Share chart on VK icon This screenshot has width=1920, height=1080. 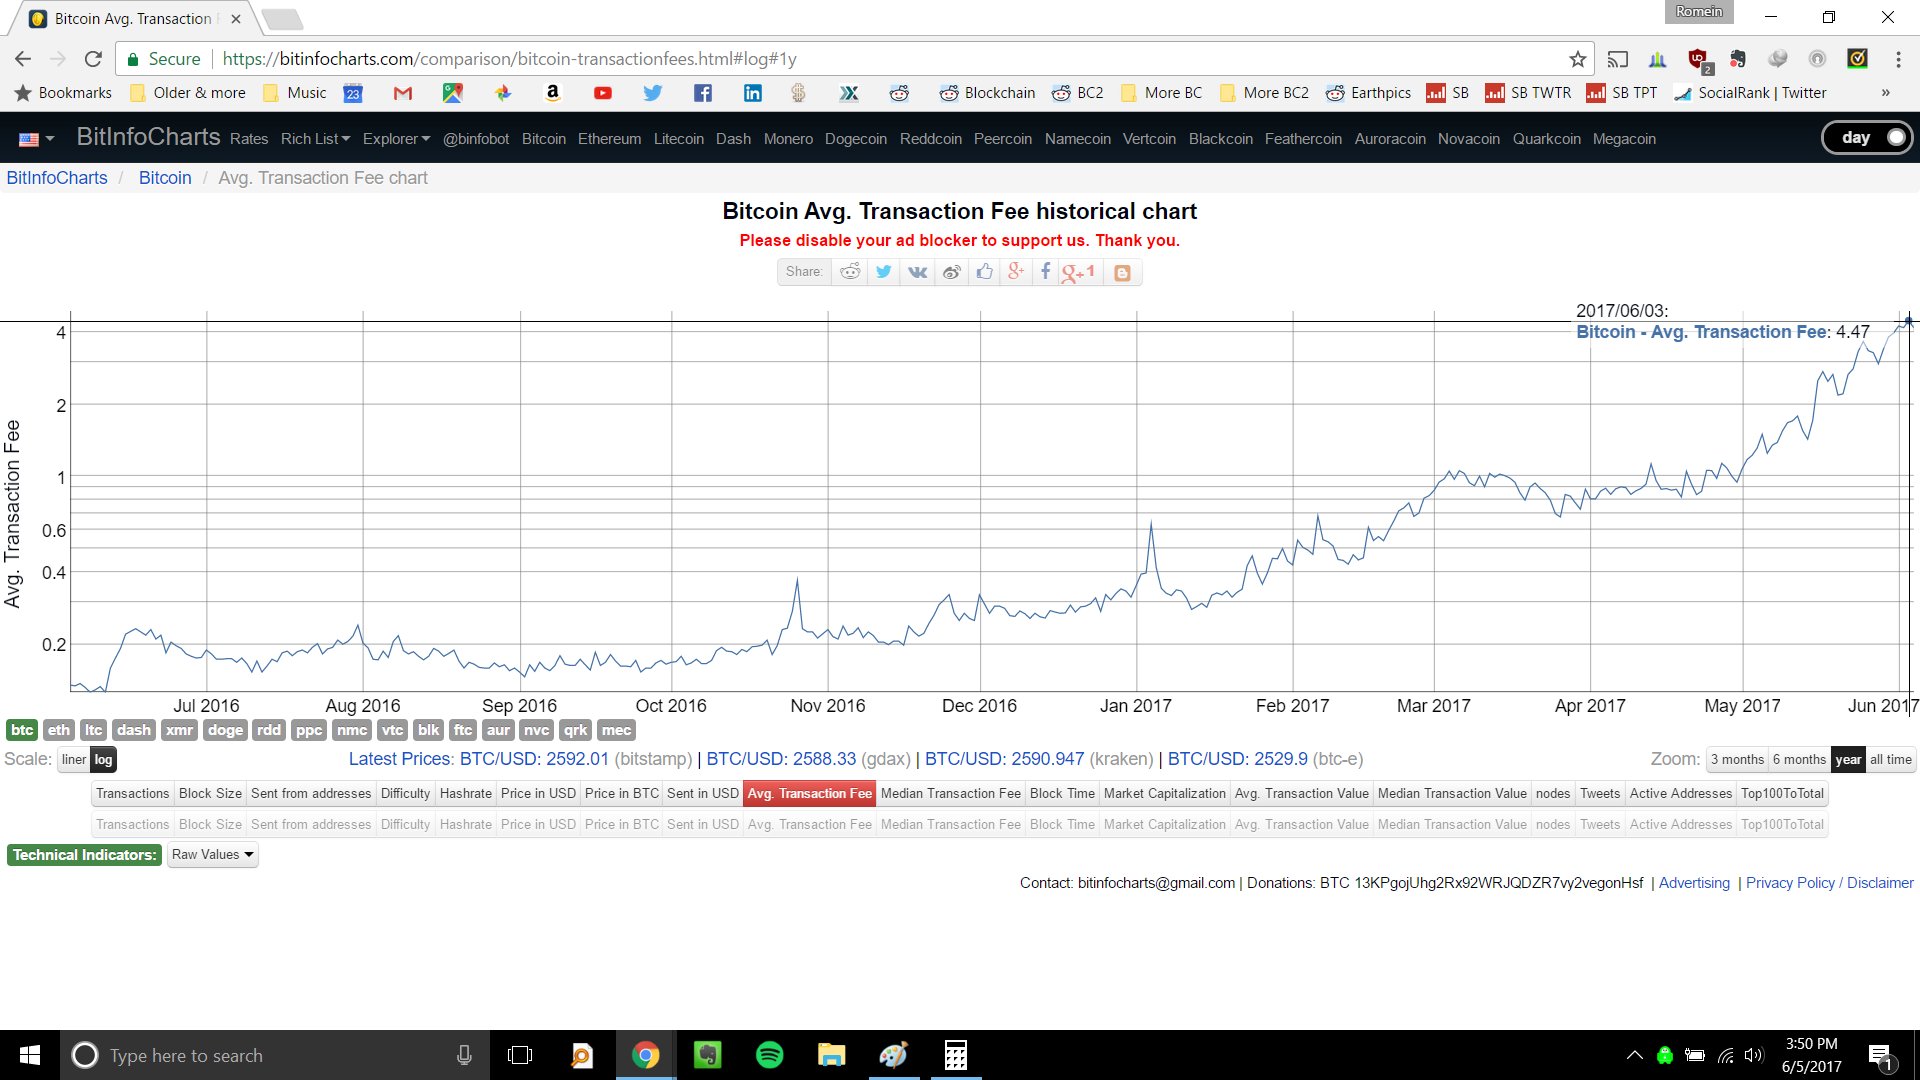pos(918,272)
